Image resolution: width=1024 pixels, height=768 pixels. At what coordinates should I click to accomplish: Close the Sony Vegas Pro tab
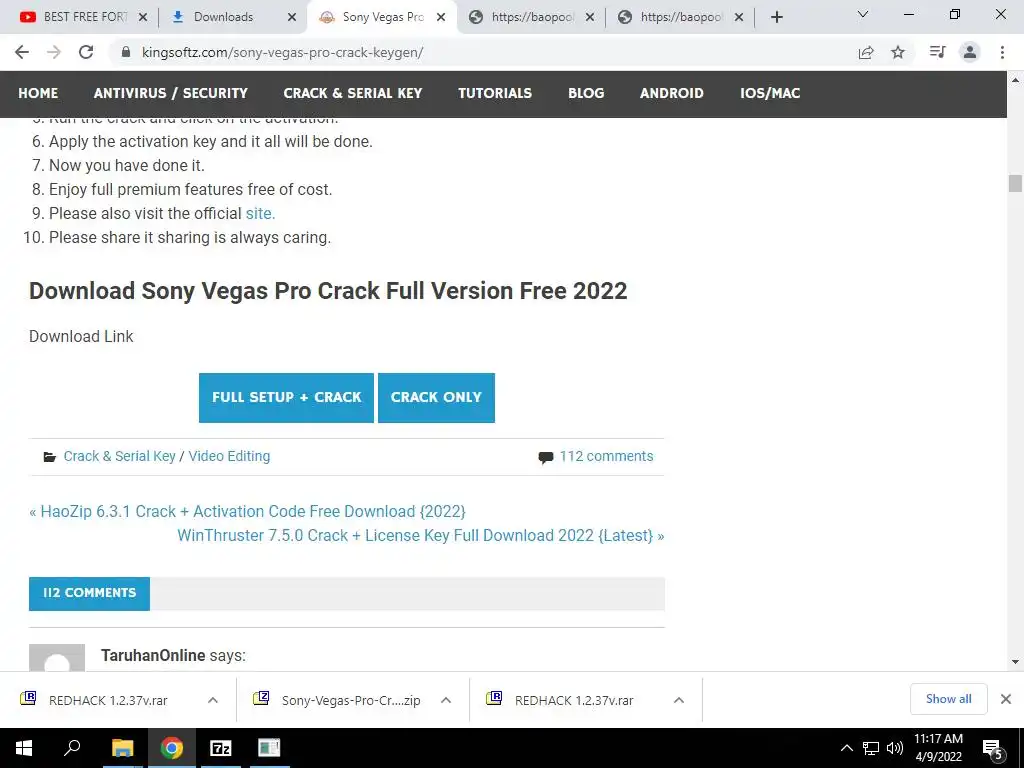[441, 17]
